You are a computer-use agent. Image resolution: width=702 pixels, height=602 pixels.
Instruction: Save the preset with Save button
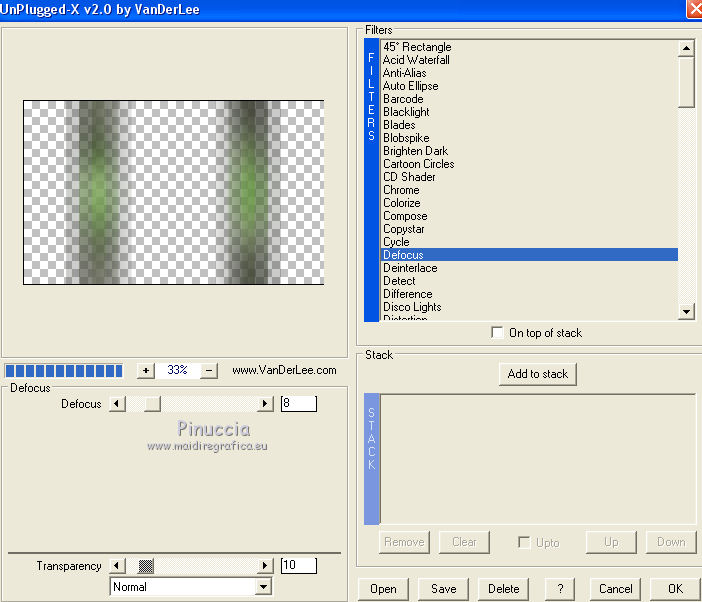(443, 589)
